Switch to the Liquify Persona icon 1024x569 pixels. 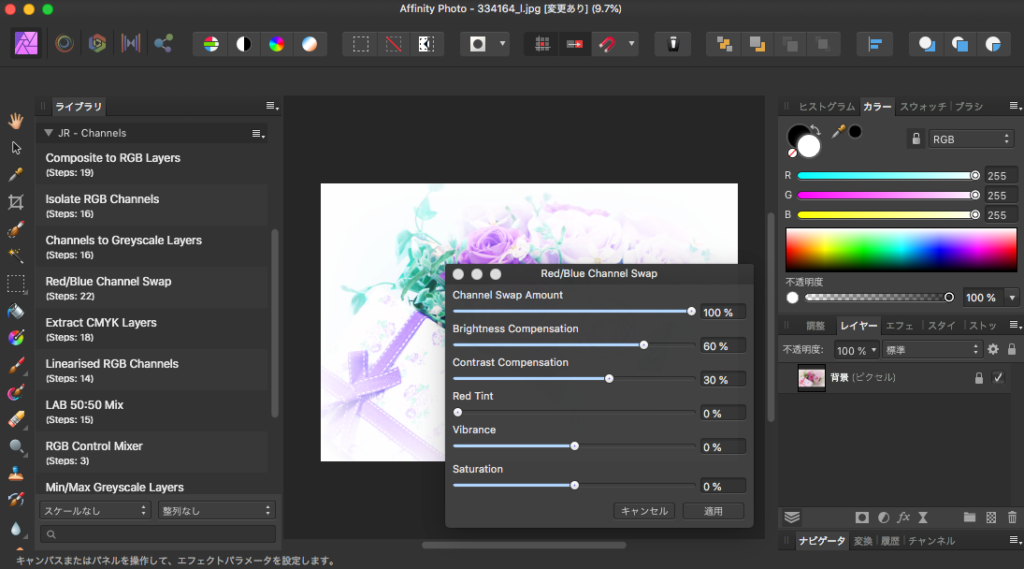tap(64, 44)
